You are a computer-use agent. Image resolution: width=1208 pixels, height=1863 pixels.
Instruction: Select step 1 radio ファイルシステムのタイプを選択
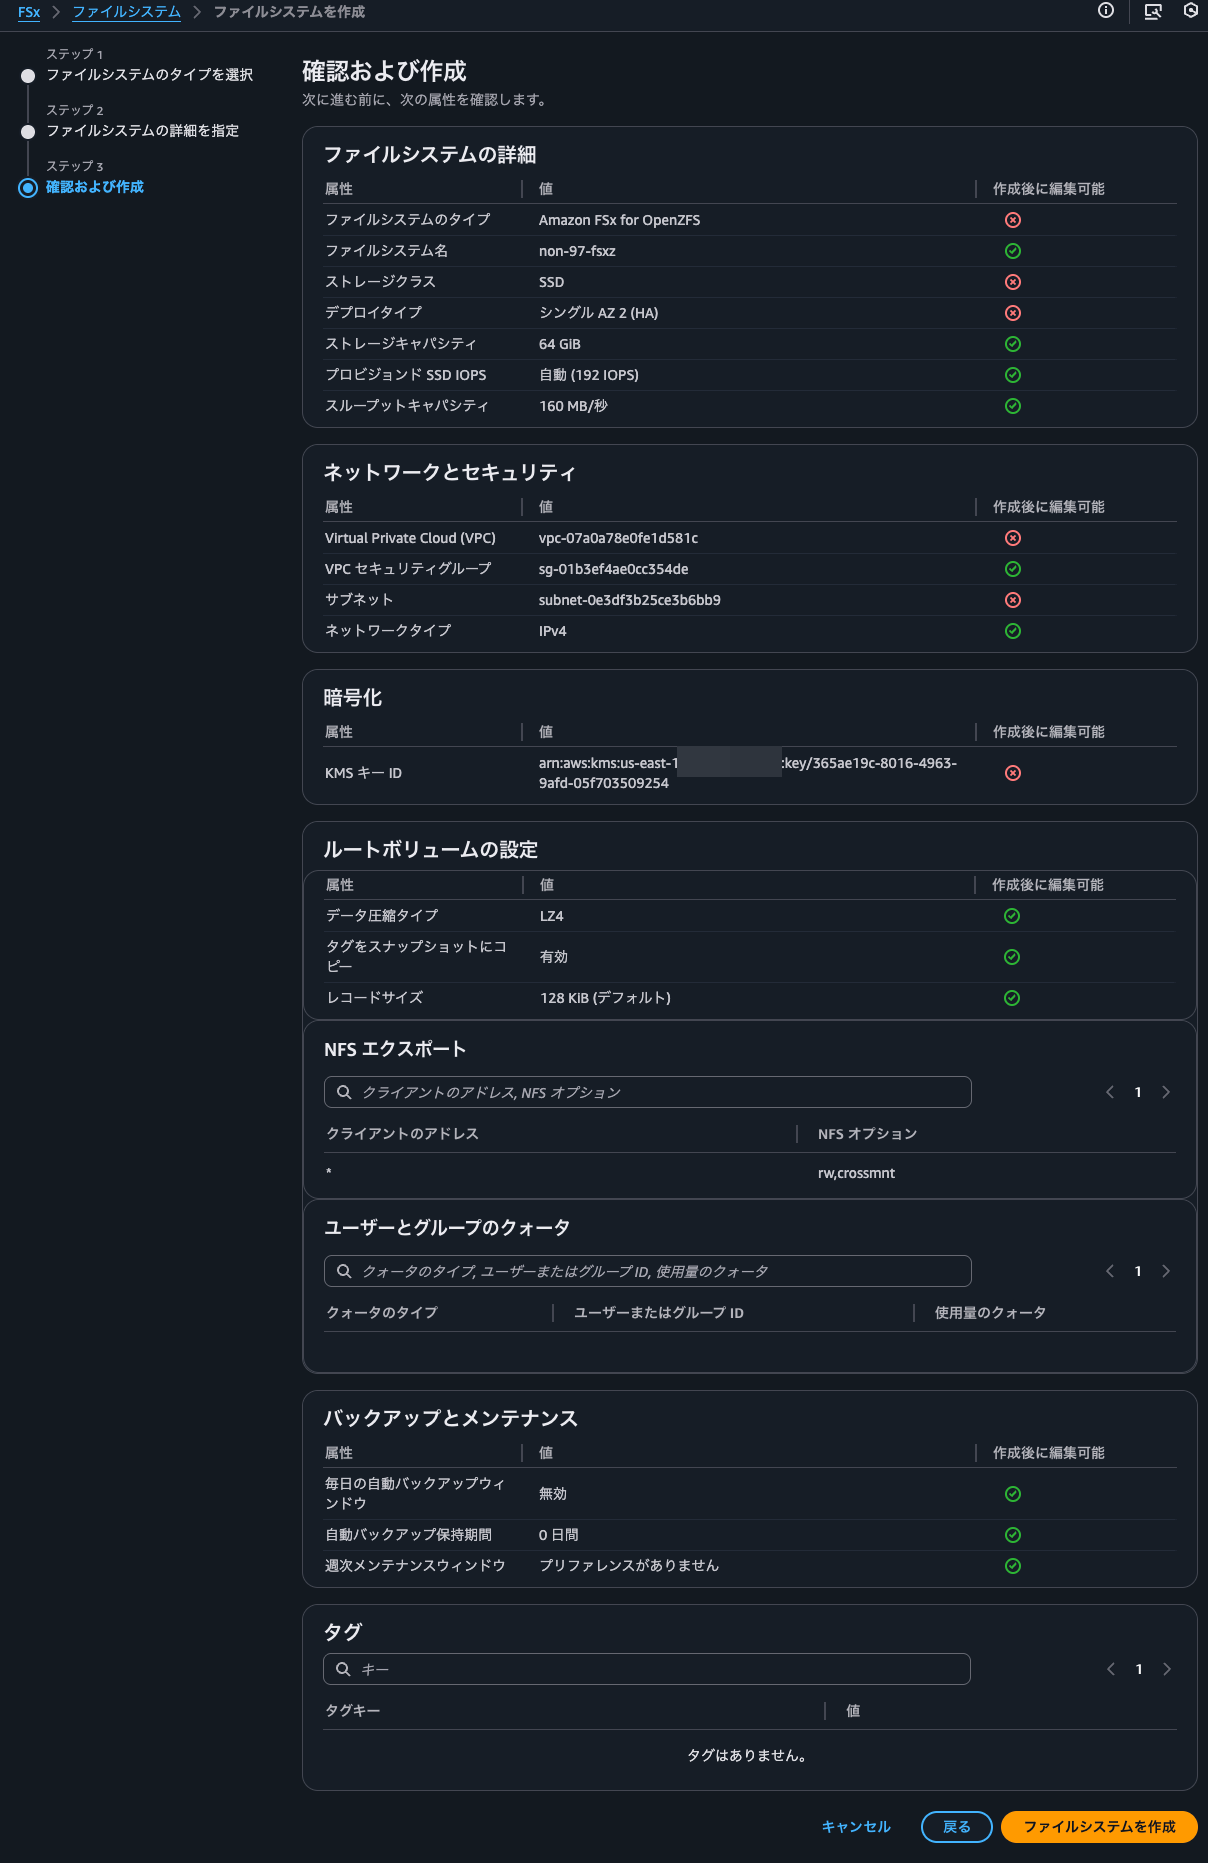coord(28,75)
